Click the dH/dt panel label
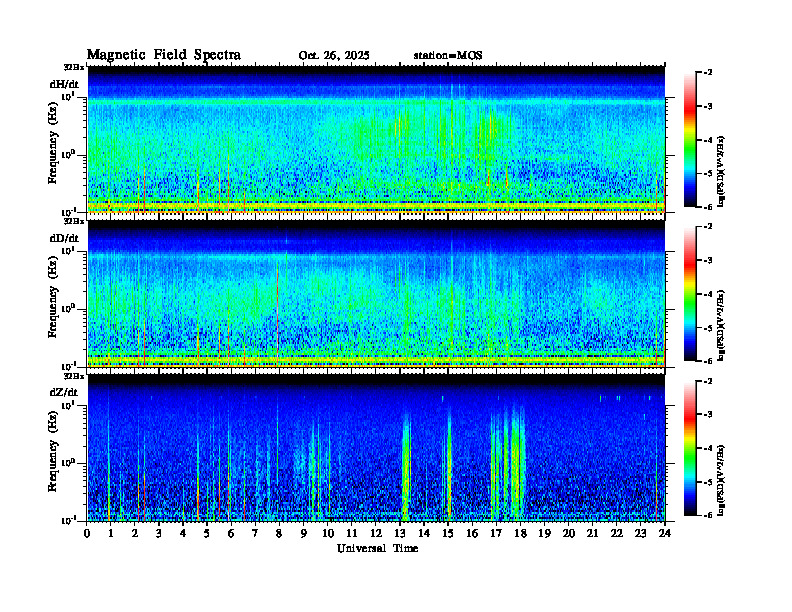The height and width of the screenshot is (612, 792). (64, 84)
